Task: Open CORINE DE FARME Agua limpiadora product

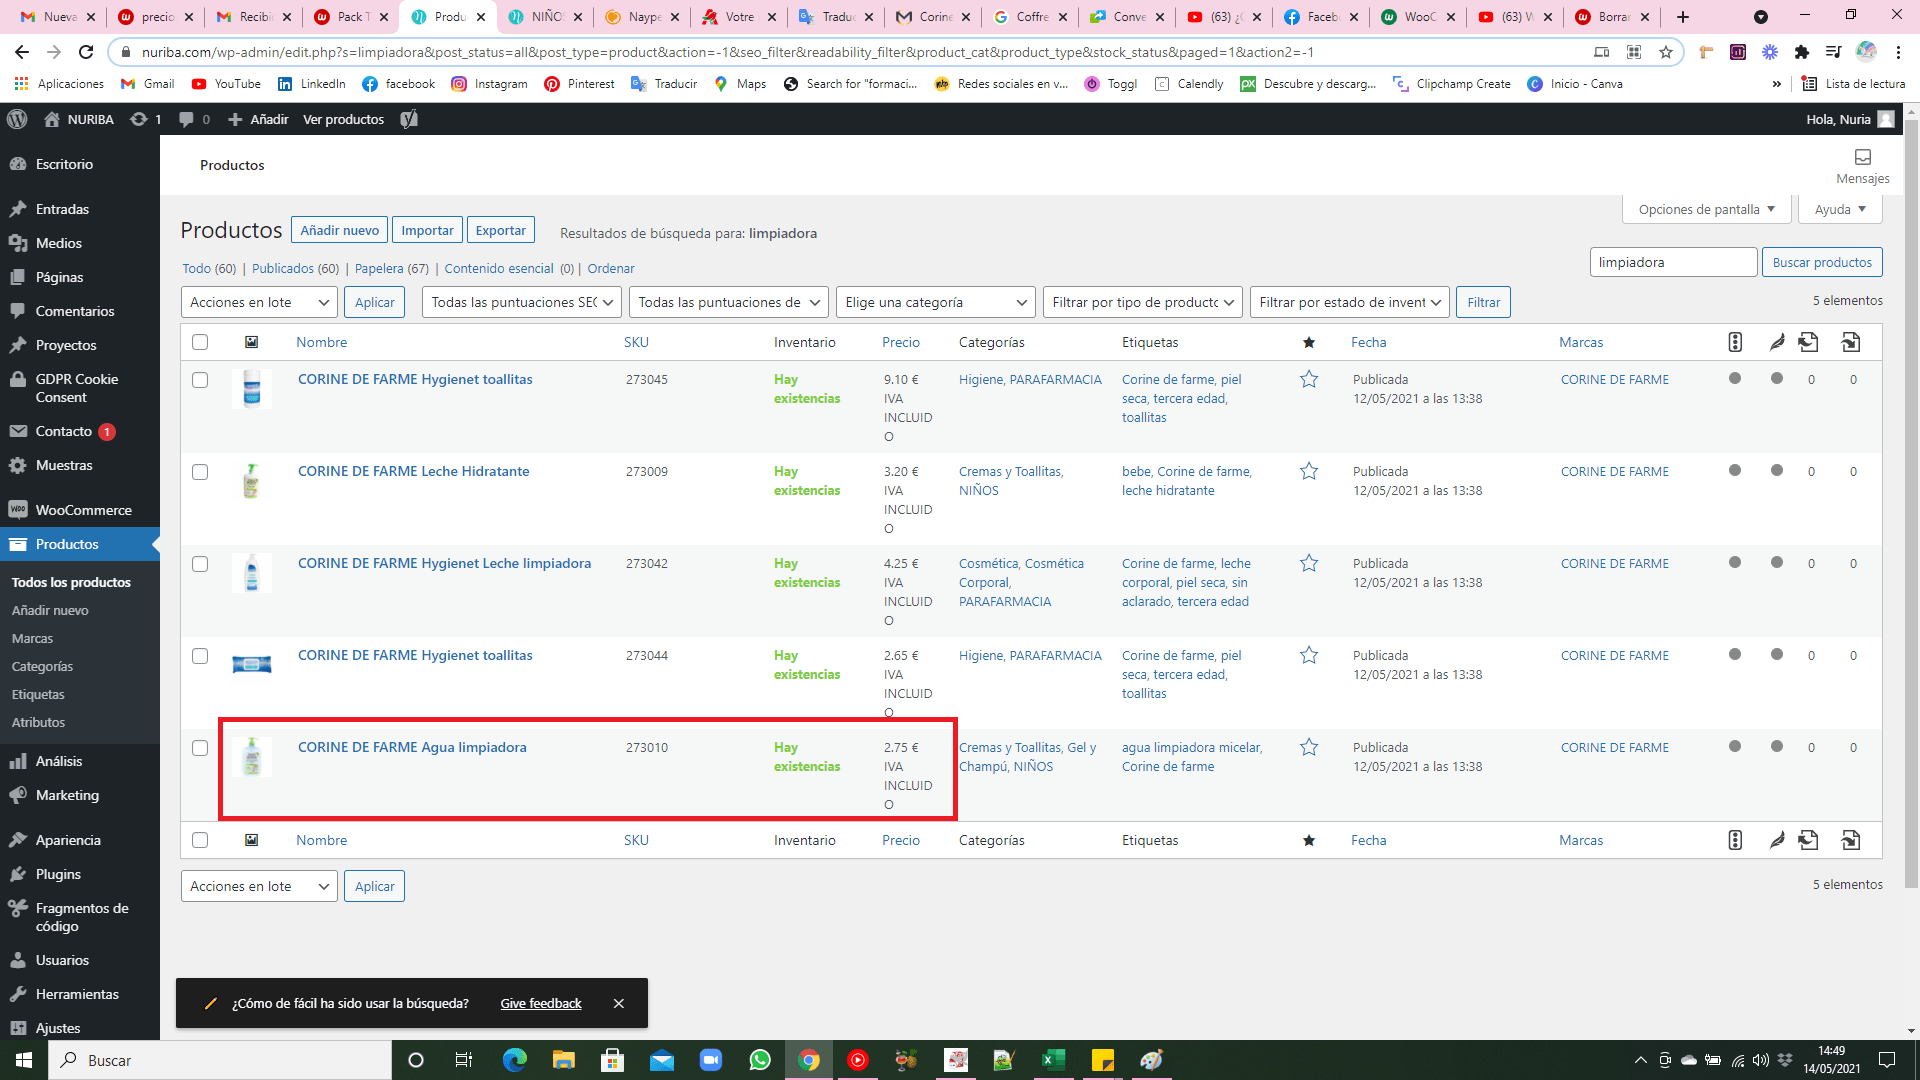Action: (x=412, y=747)
